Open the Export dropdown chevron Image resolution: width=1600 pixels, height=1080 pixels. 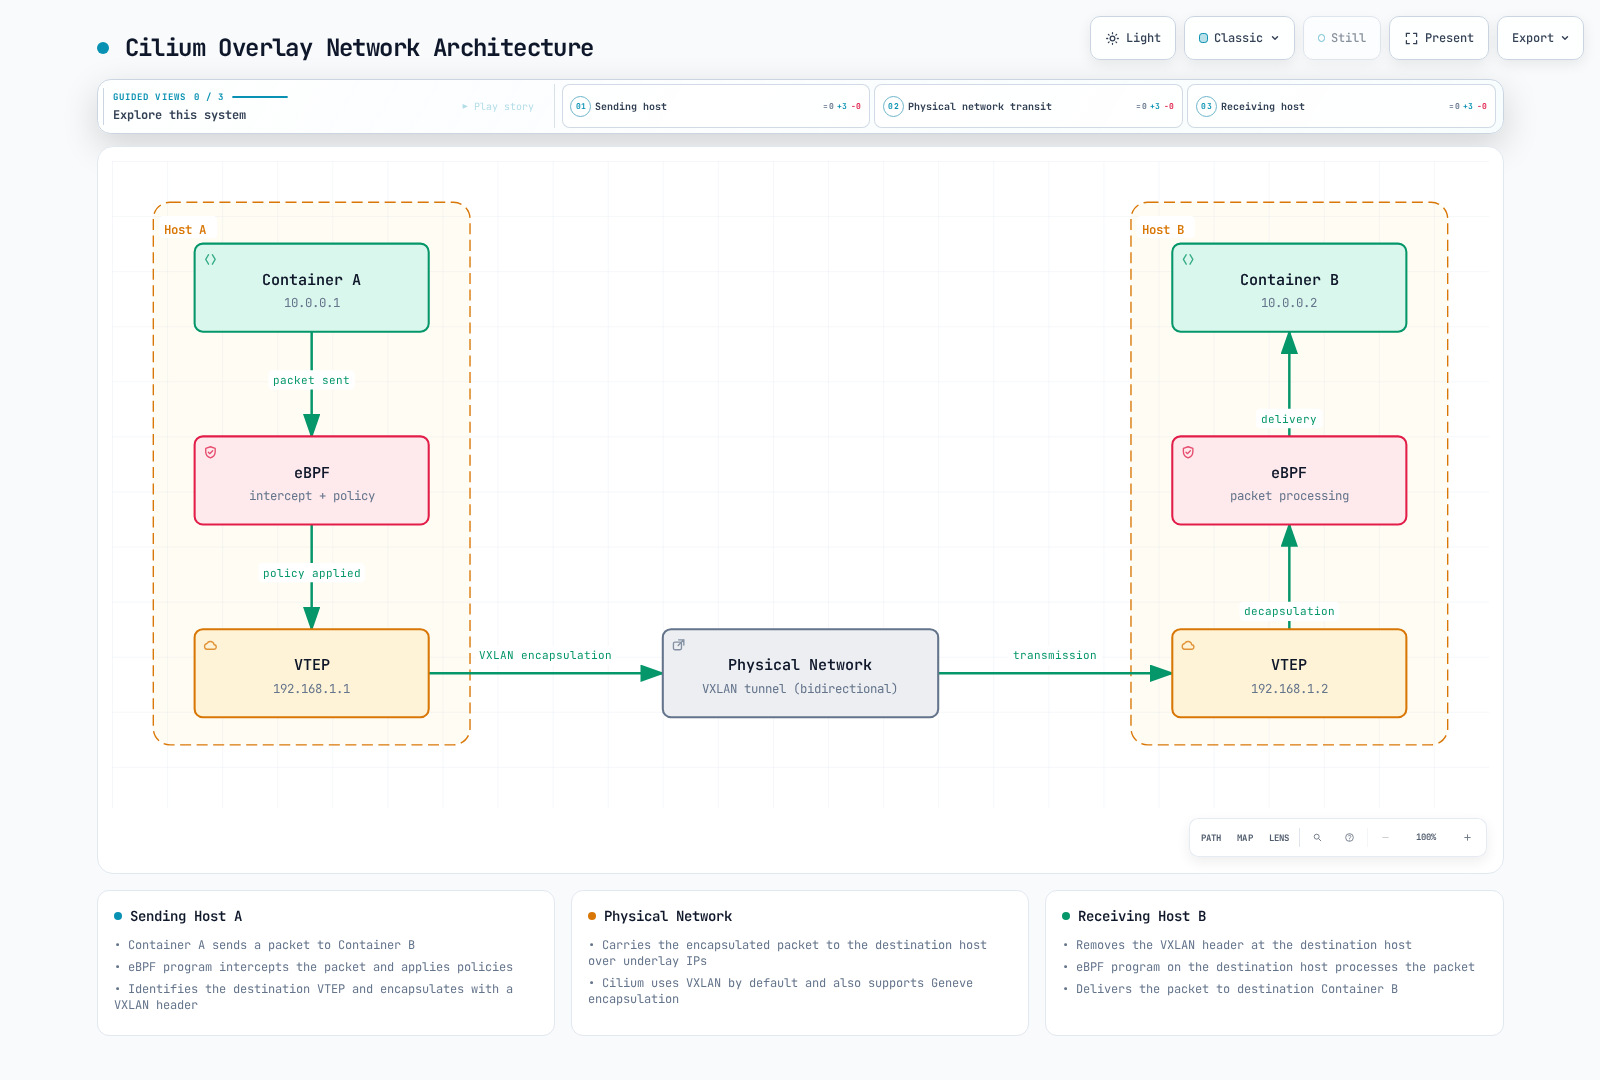[1565, 38]
